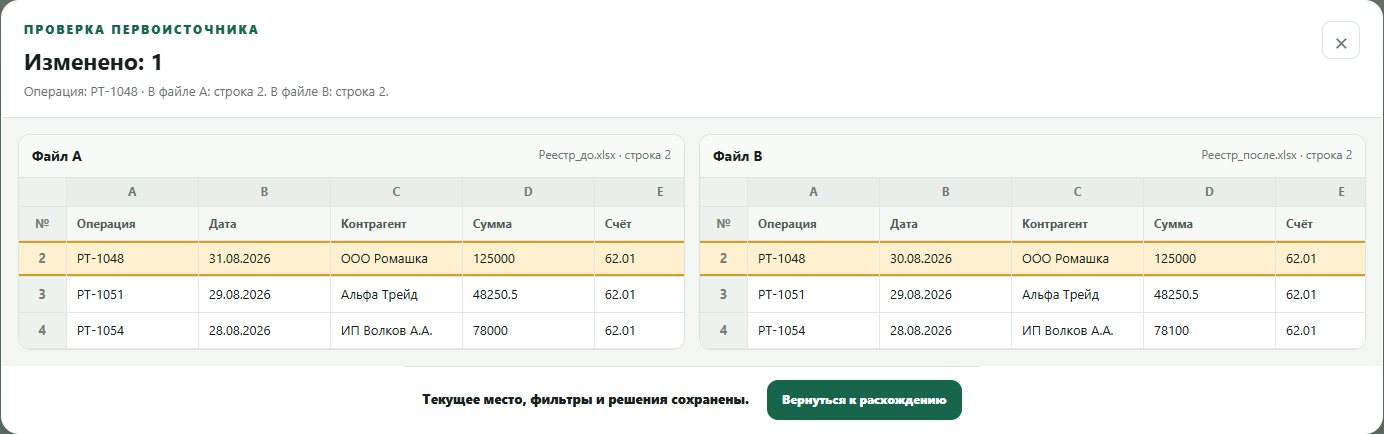Click Счёт header in Файл A
Image resolution: width=1384 pixels, height=434 pixels.
pyautogui.click(x=639, y=224)
